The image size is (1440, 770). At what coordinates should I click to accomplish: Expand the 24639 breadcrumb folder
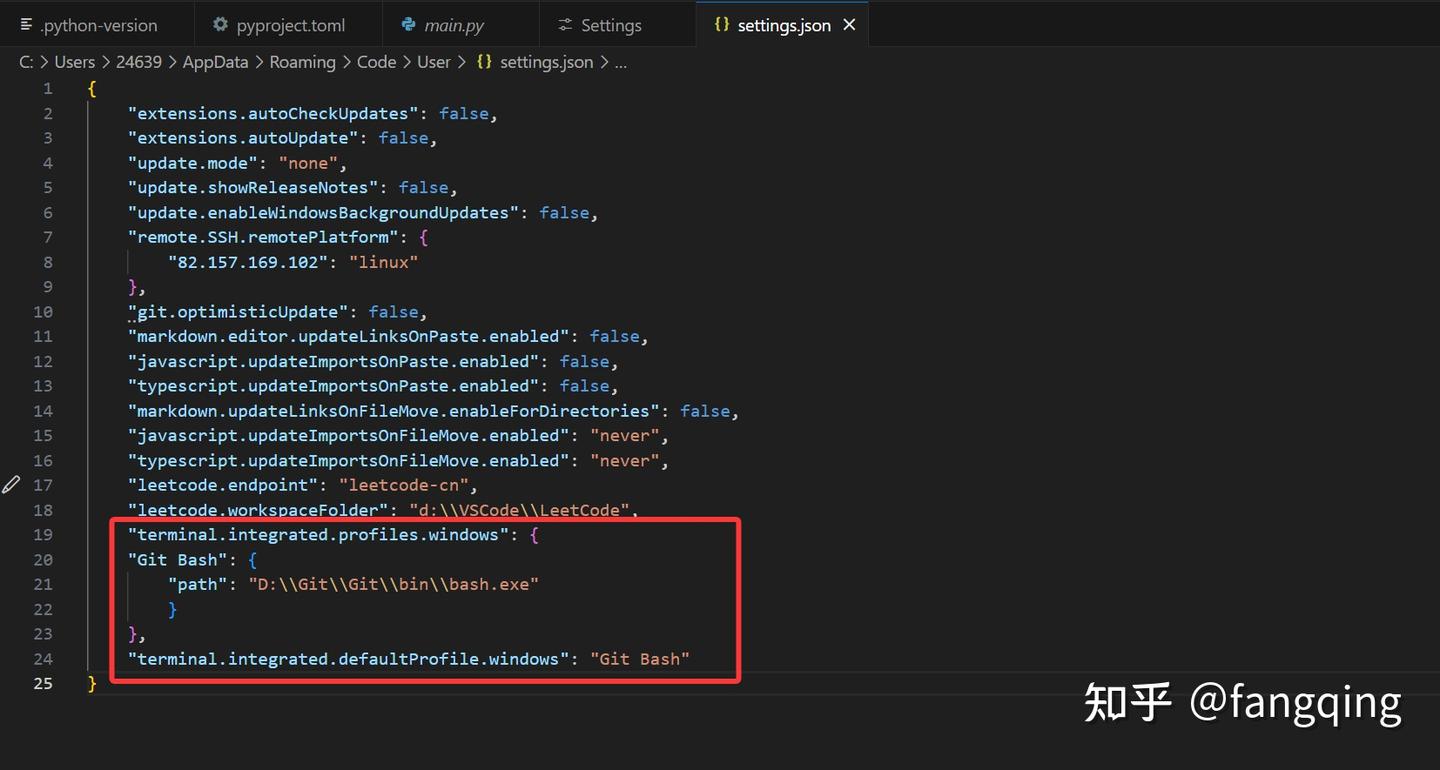[139, 62]
